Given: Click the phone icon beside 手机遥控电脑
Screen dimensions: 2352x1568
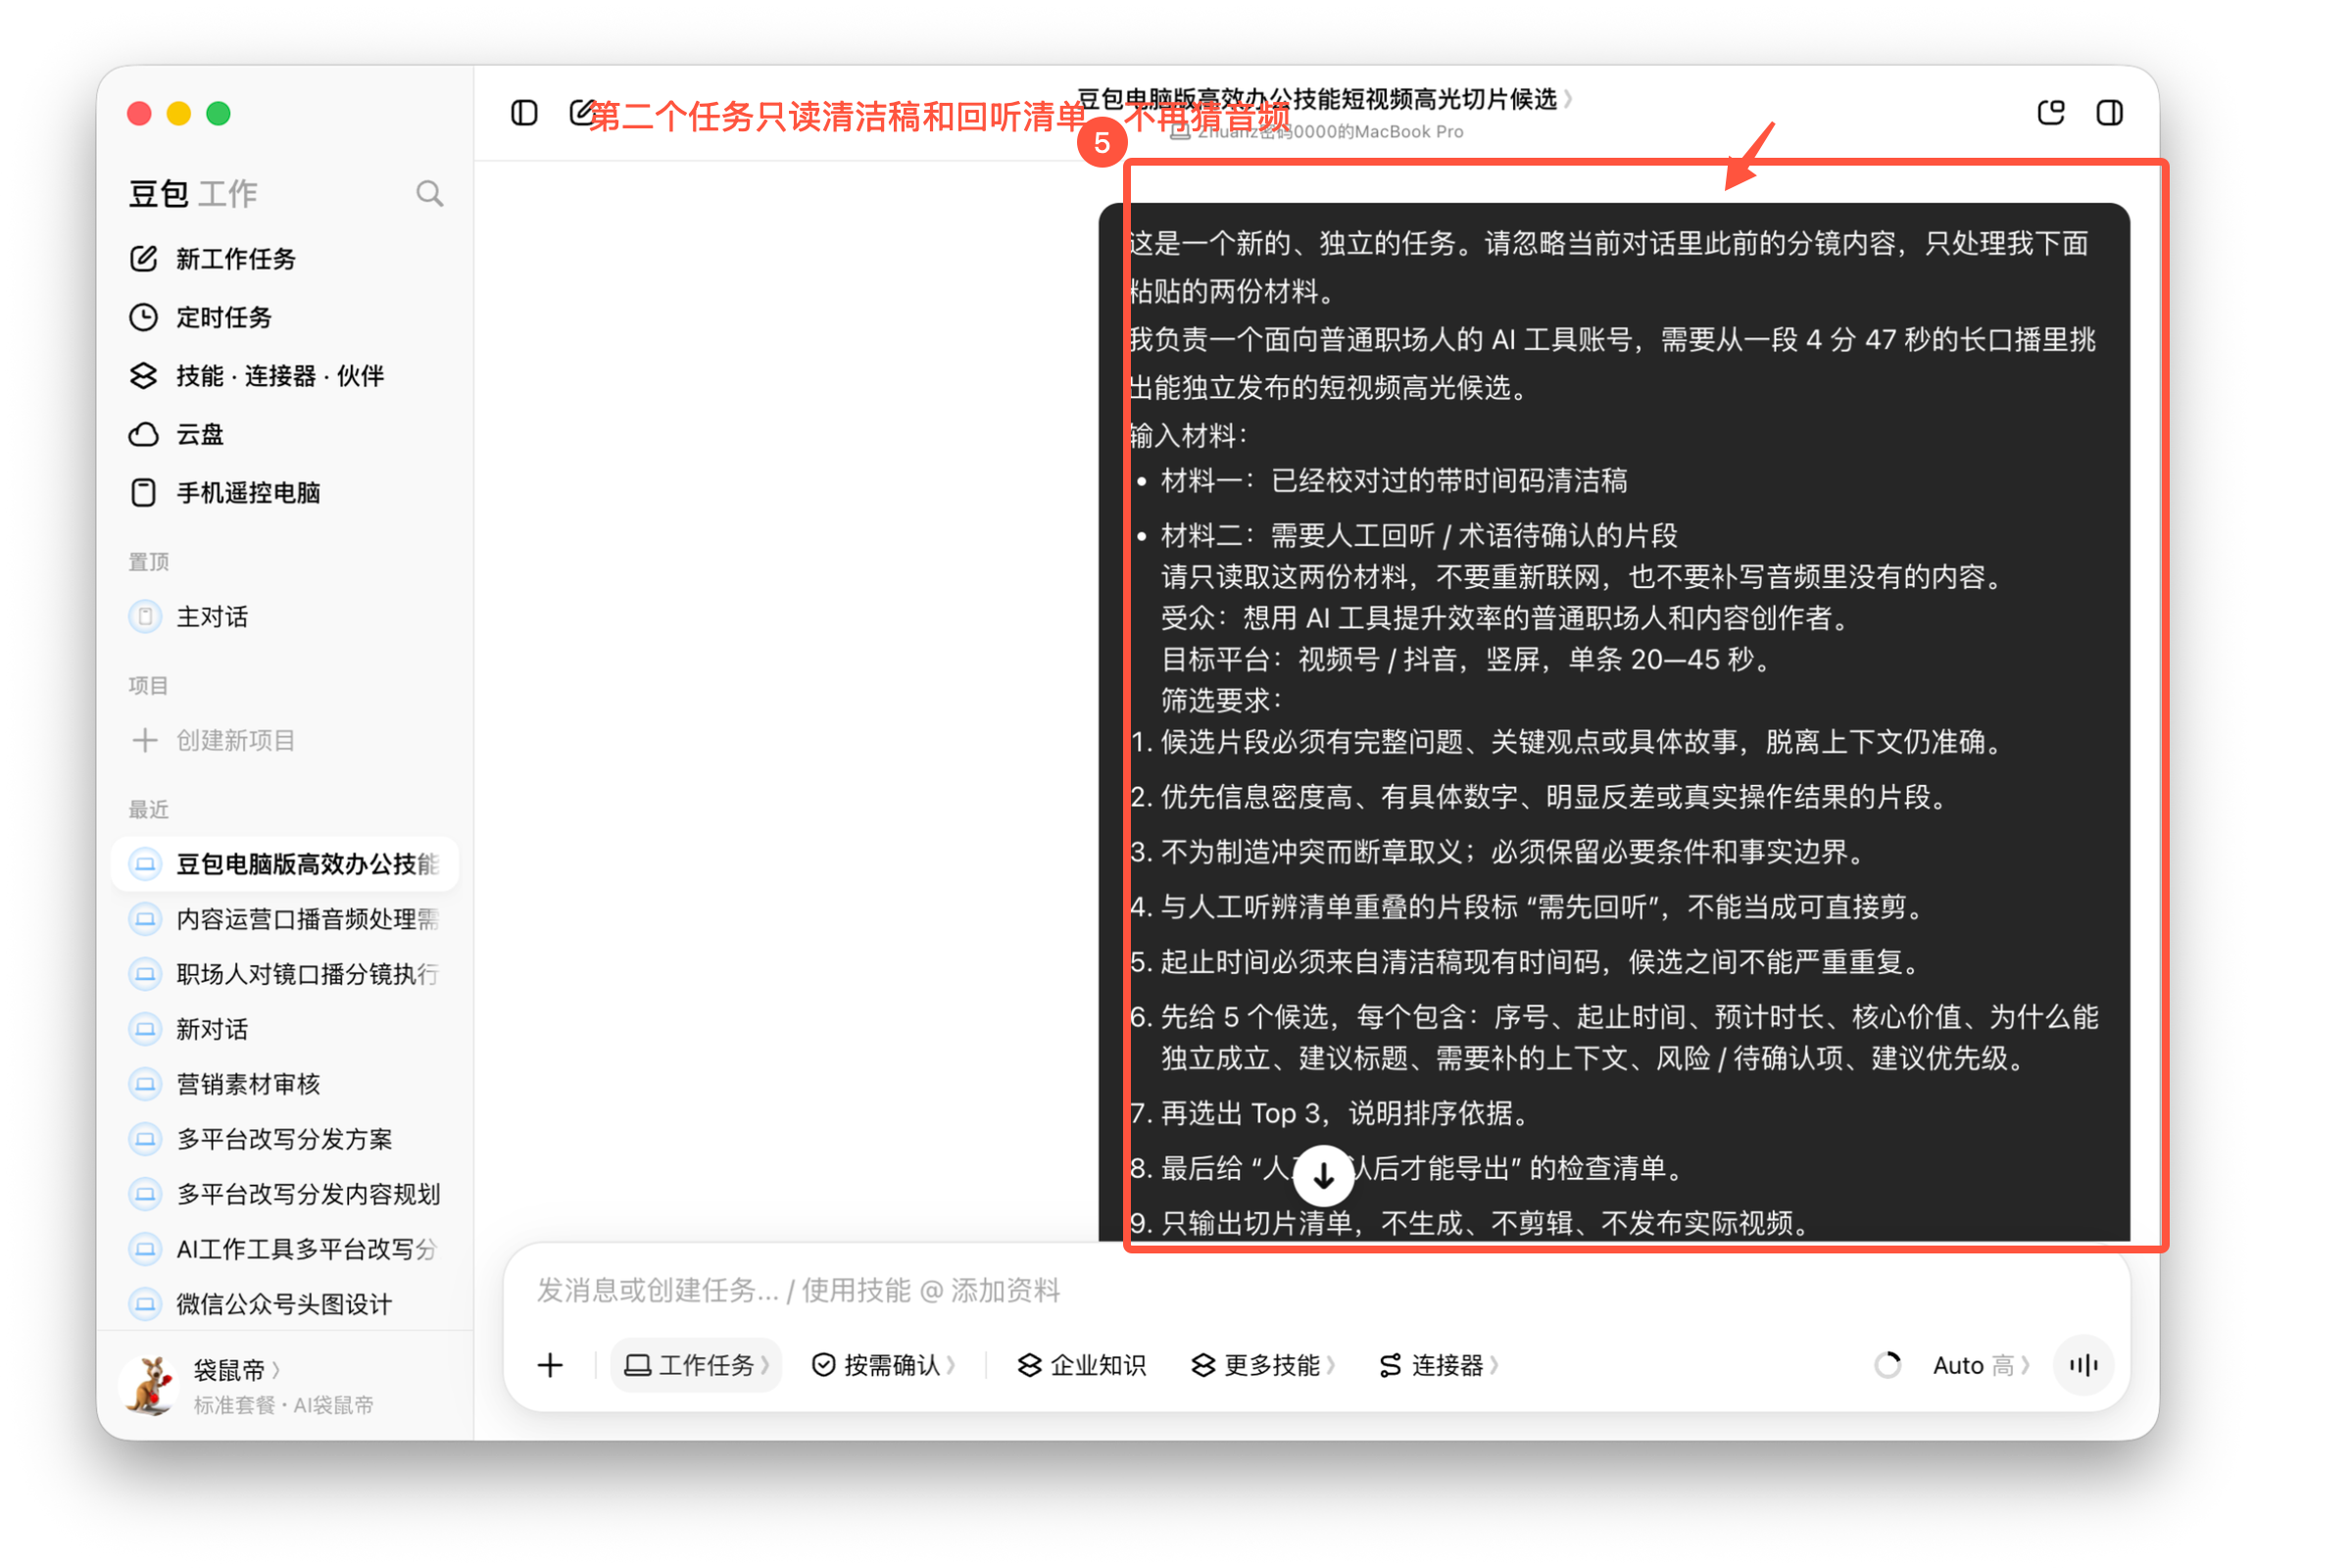Looking at the screenshot, I should pyautogui.click(x=144, y=493).
